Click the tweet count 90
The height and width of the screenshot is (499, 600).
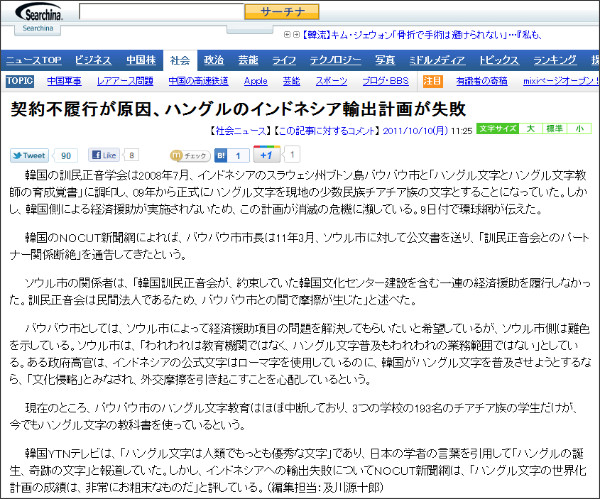66,155
